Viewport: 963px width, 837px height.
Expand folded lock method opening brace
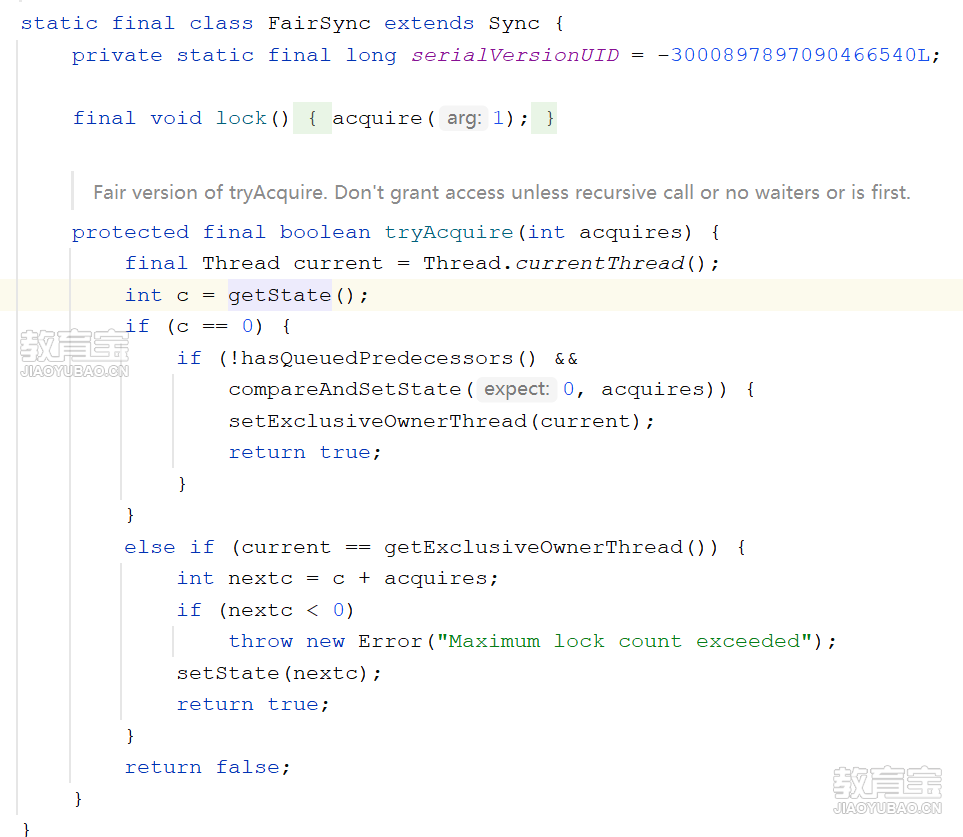[313, 118]
